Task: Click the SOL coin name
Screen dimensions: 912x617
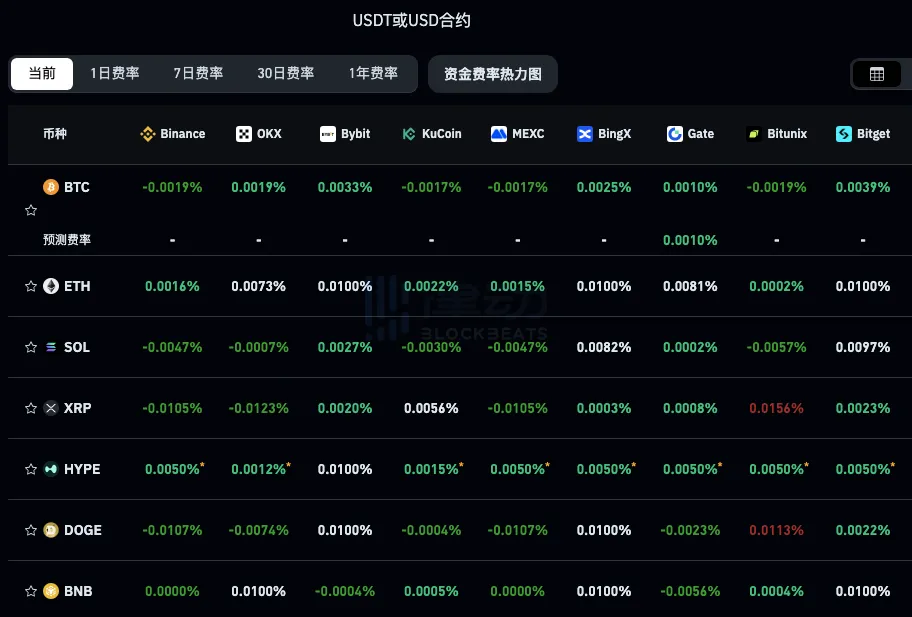Action: click(77, 347)
